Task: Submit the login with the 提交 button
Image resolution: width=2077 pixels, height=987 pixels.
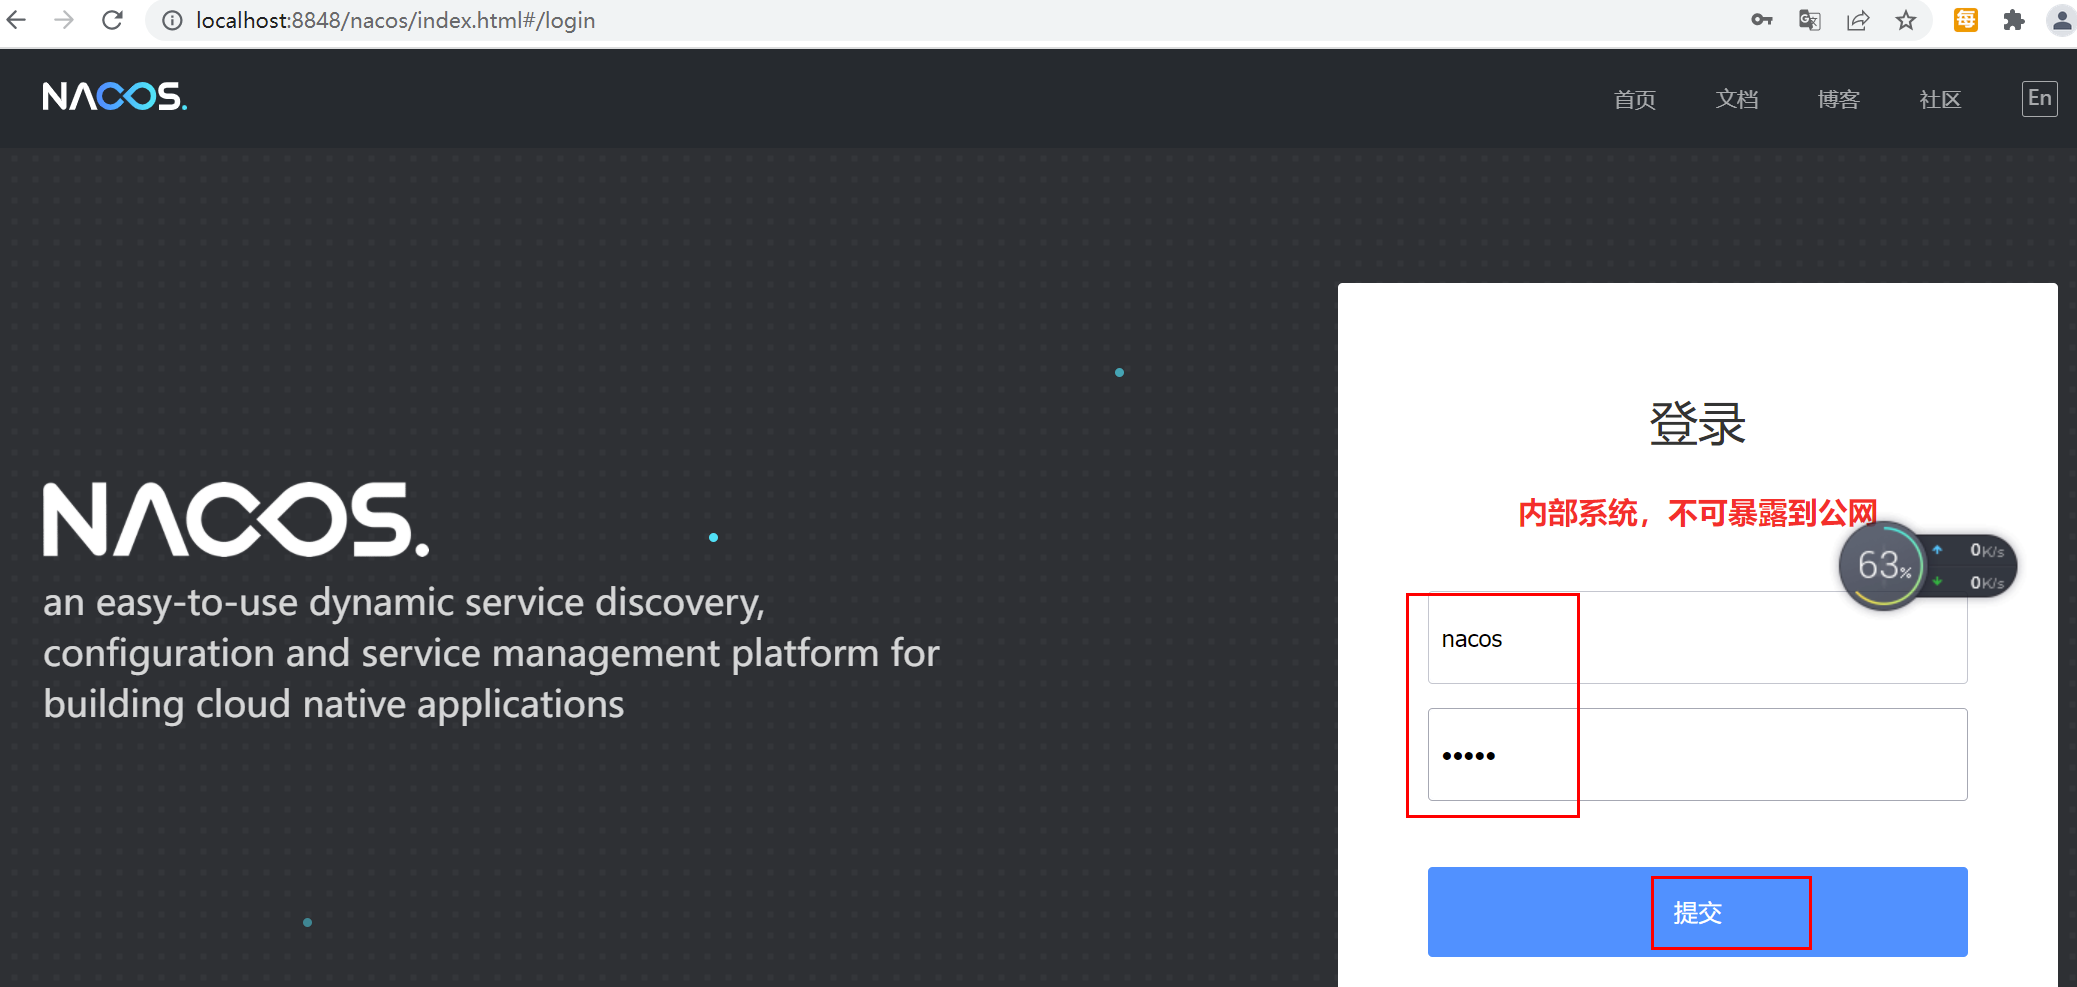Action: coord(1697,912)
